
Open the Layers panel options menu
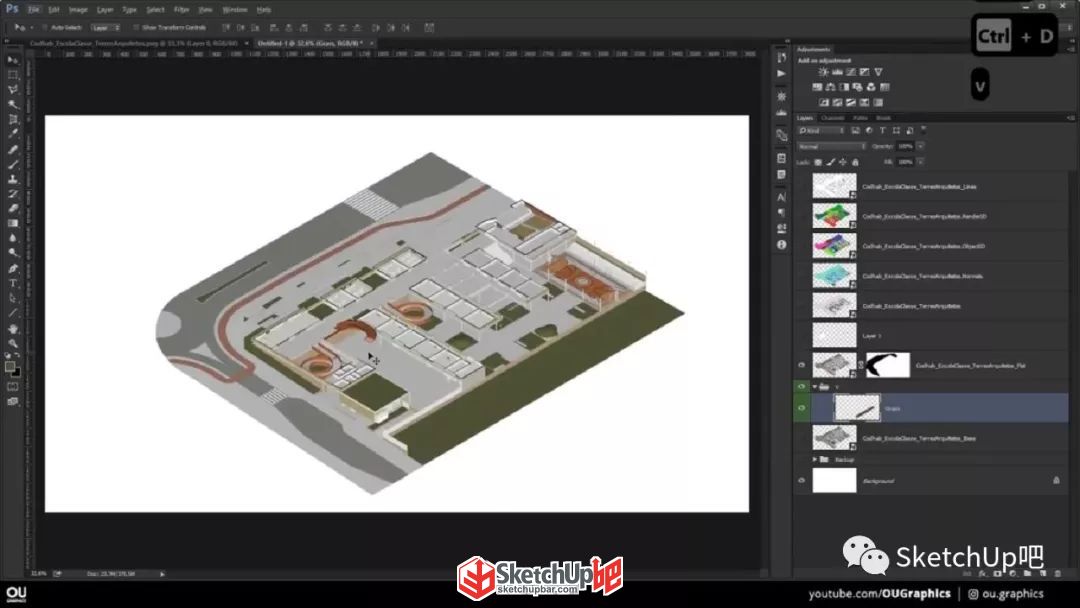[1070, 118]
